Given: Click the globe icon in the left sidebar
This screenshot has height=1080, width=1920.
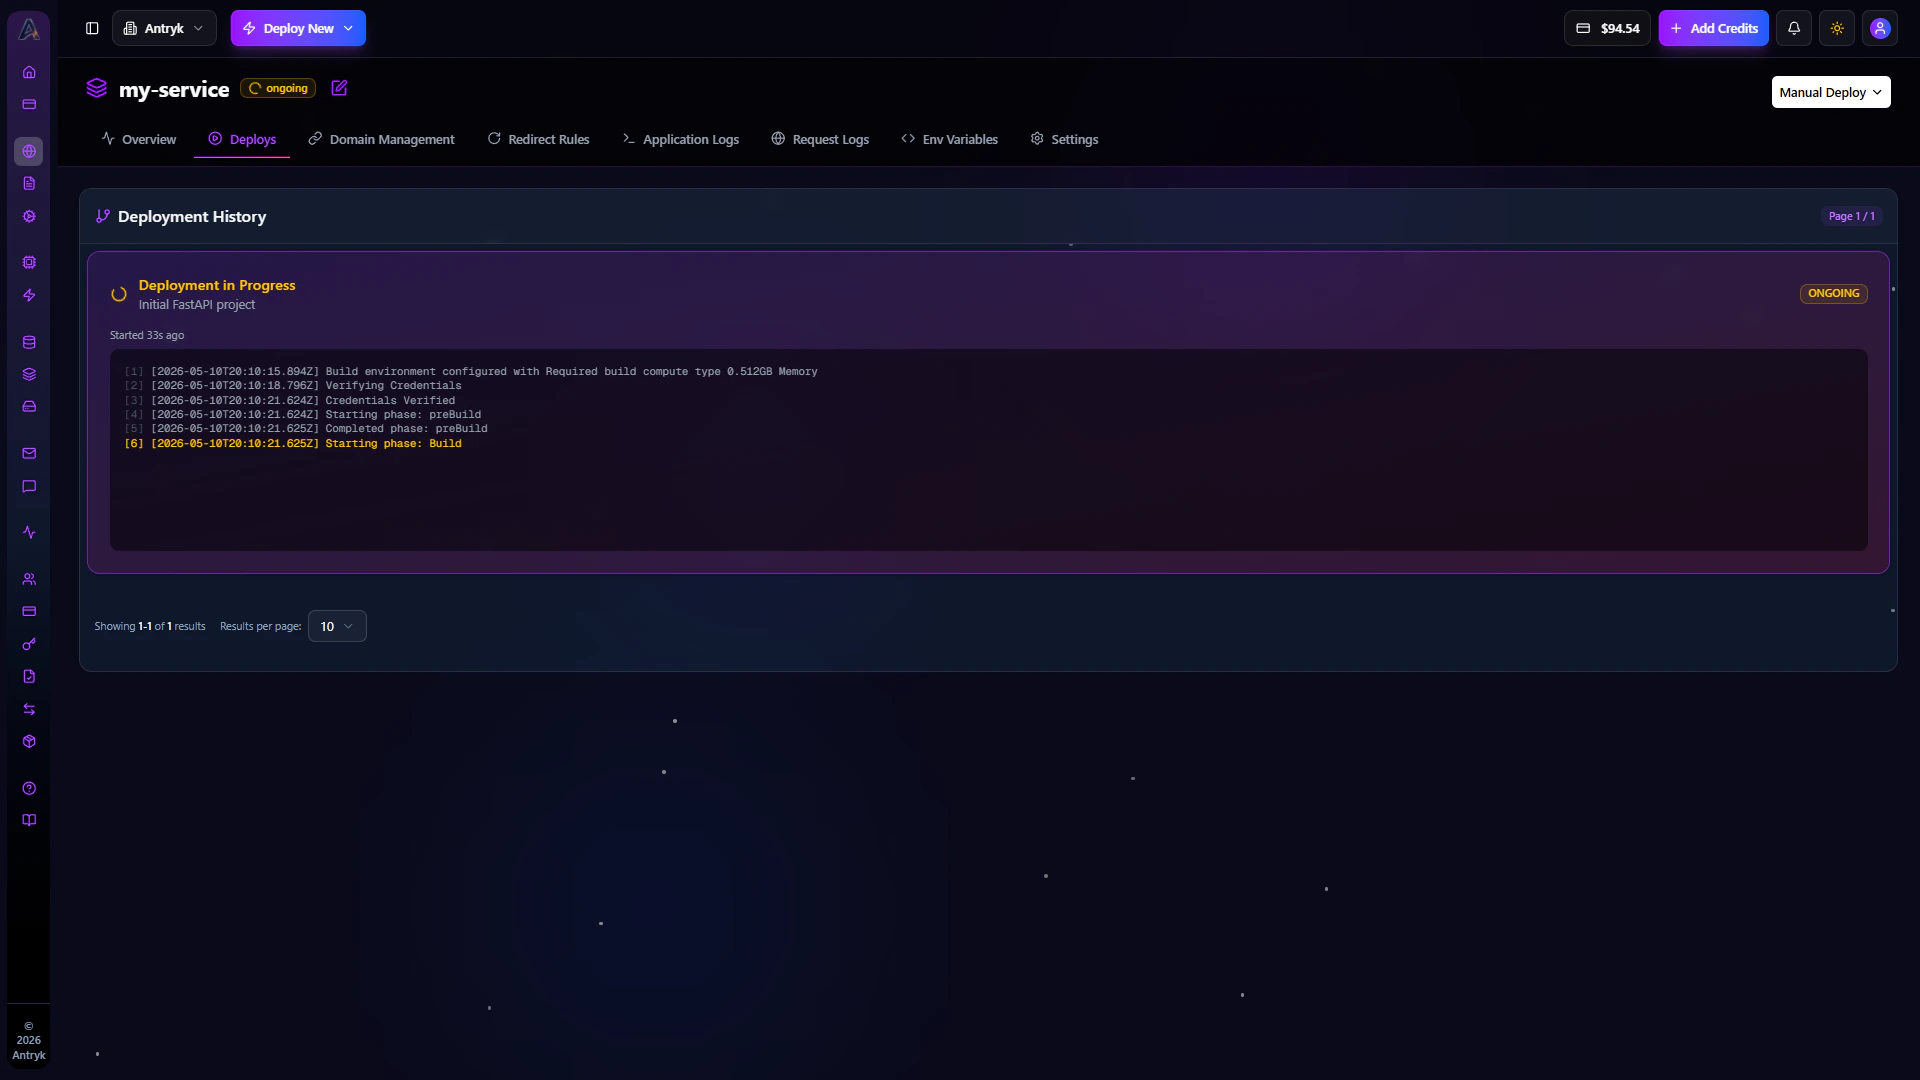Looking at the screenshot, I should (29, 151).
